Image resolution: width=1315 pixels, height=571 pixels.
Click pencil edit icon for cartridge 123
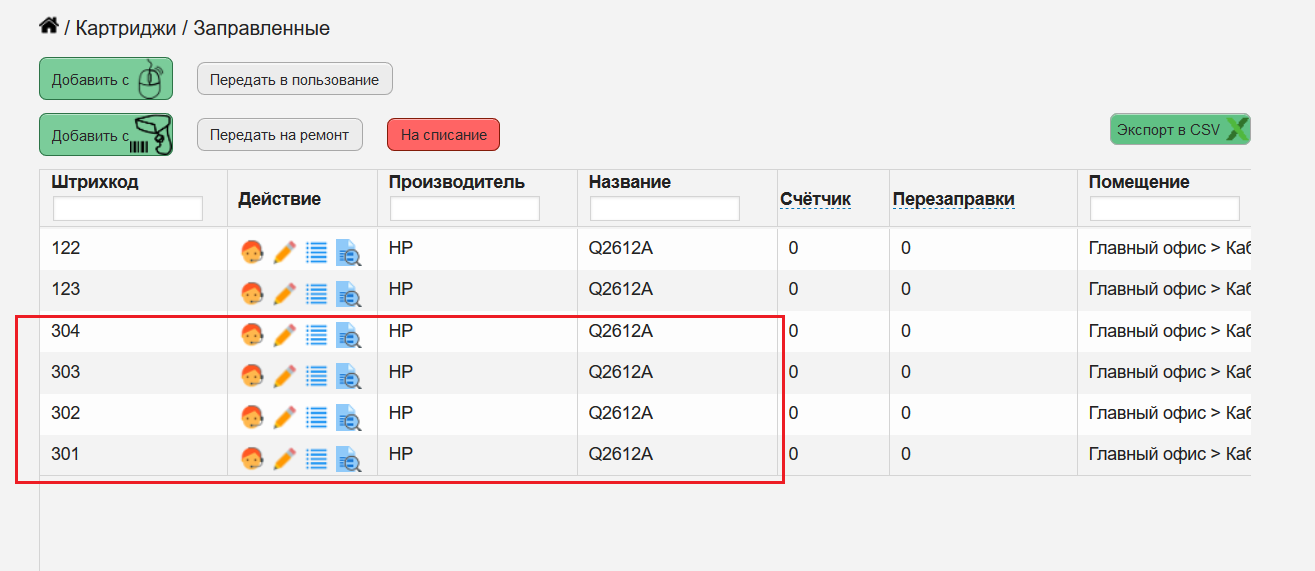(284, 294)
